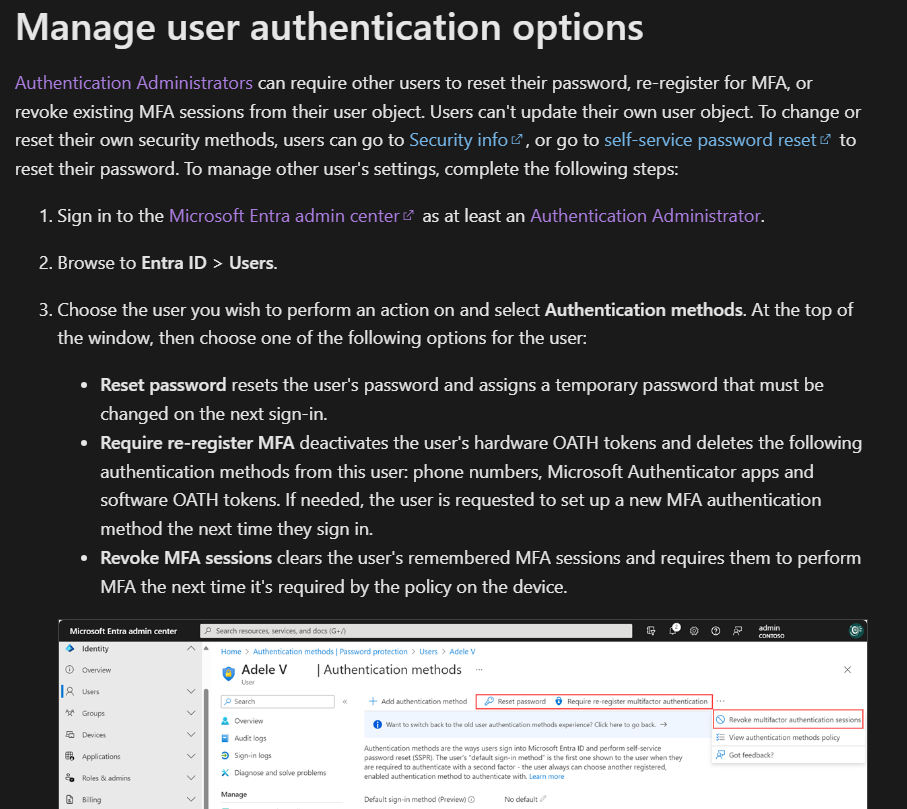
Task: Expand the Devices chevron in sidebar
Action: coord(191,734)
